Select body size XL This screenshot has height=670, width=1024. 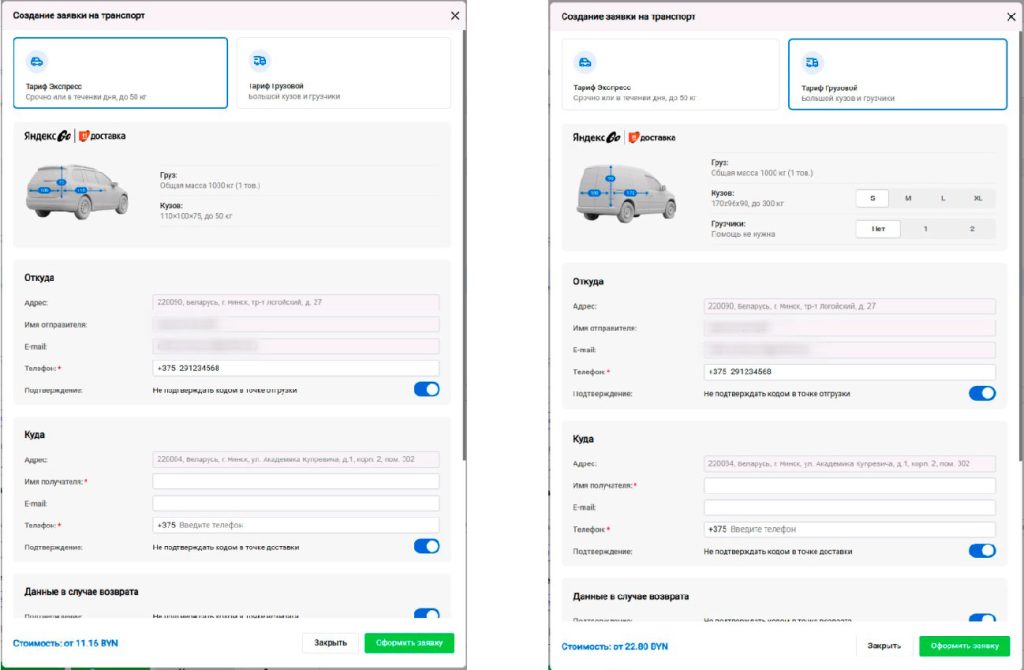point(978,198)
